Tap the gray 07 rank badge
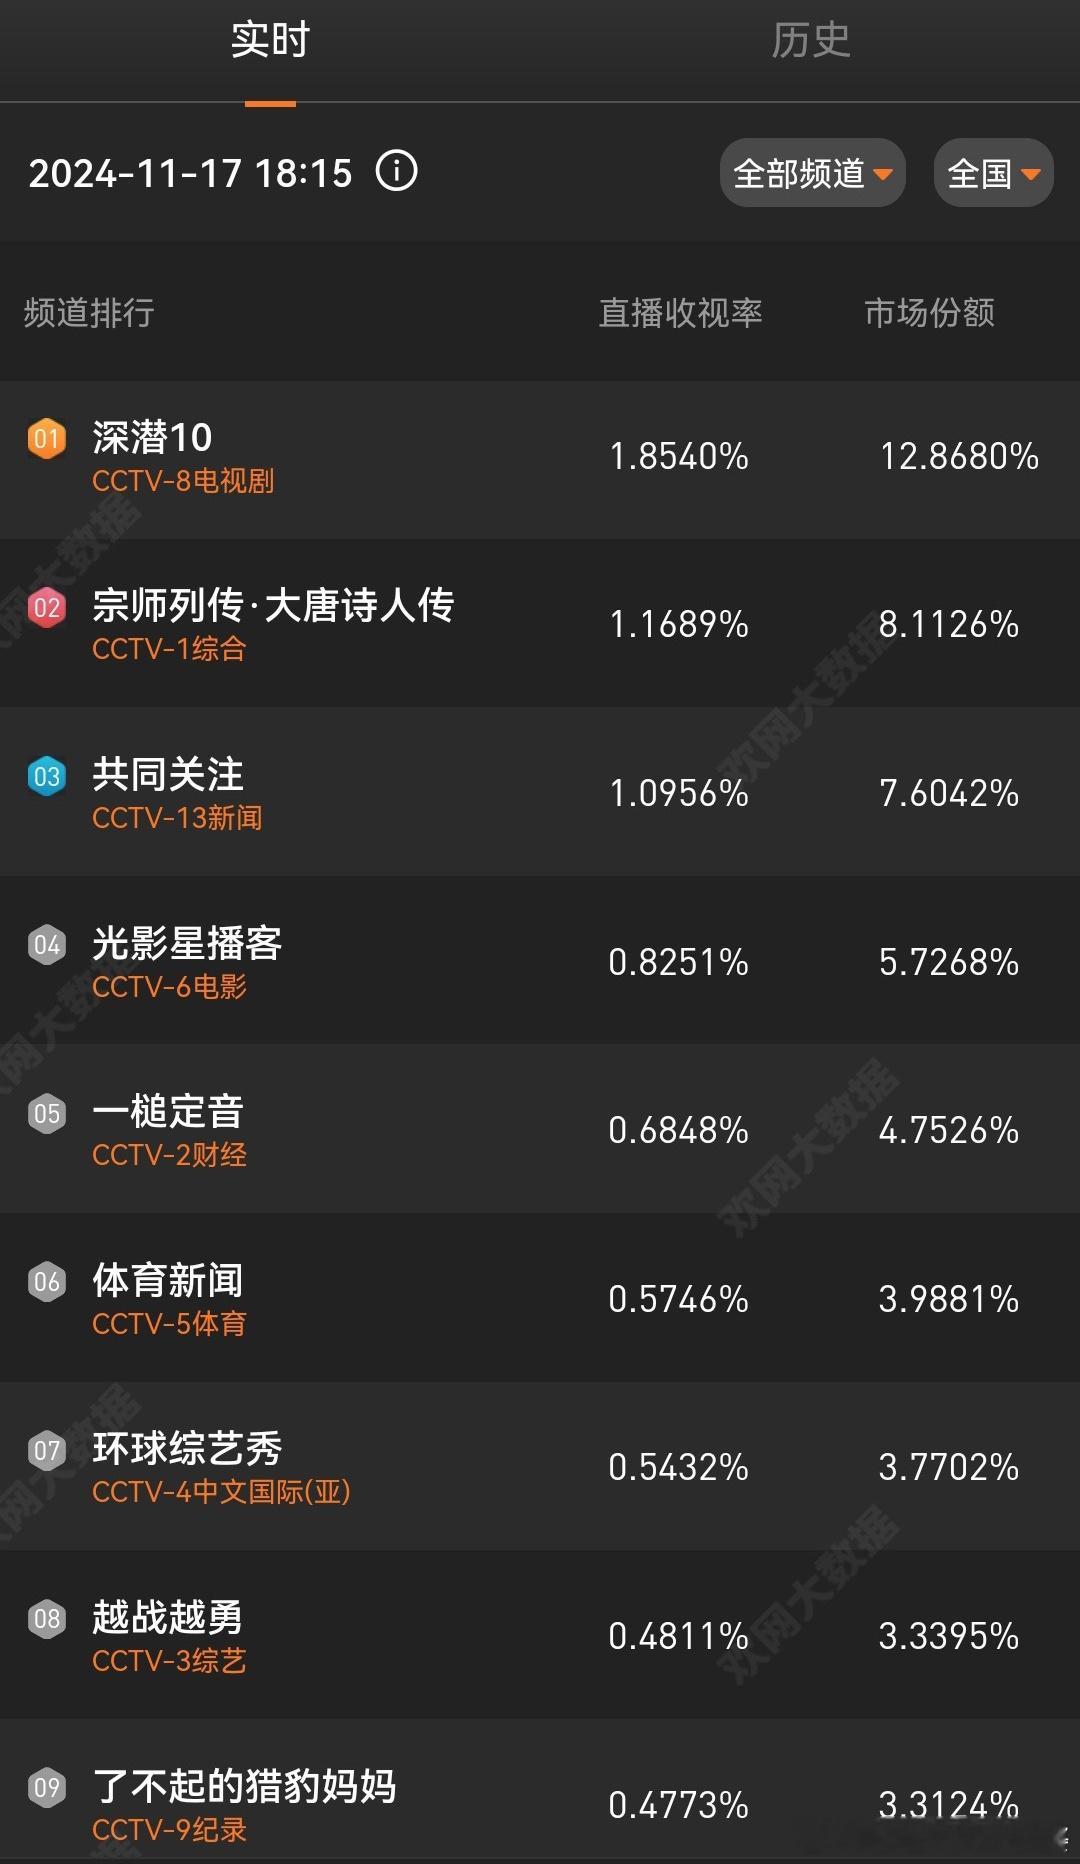 pos(47,1451)
